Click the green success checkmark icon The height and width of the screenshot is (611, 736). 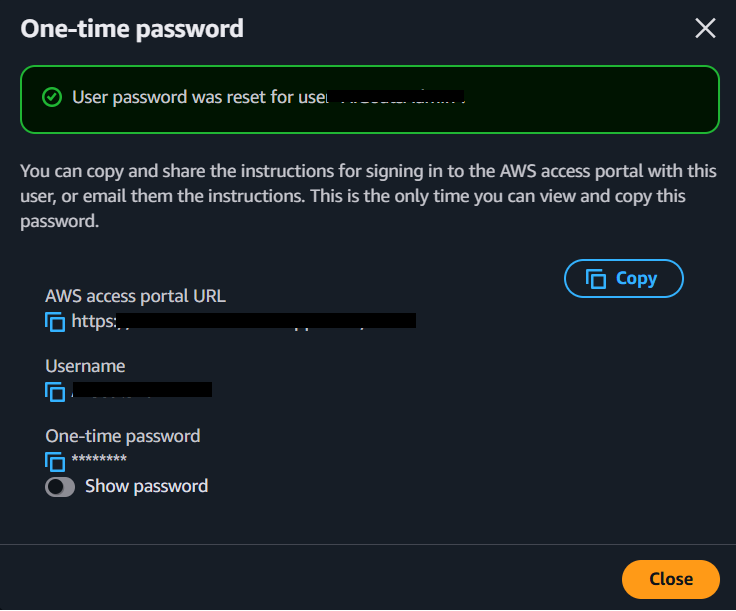(x=51, y=97)
